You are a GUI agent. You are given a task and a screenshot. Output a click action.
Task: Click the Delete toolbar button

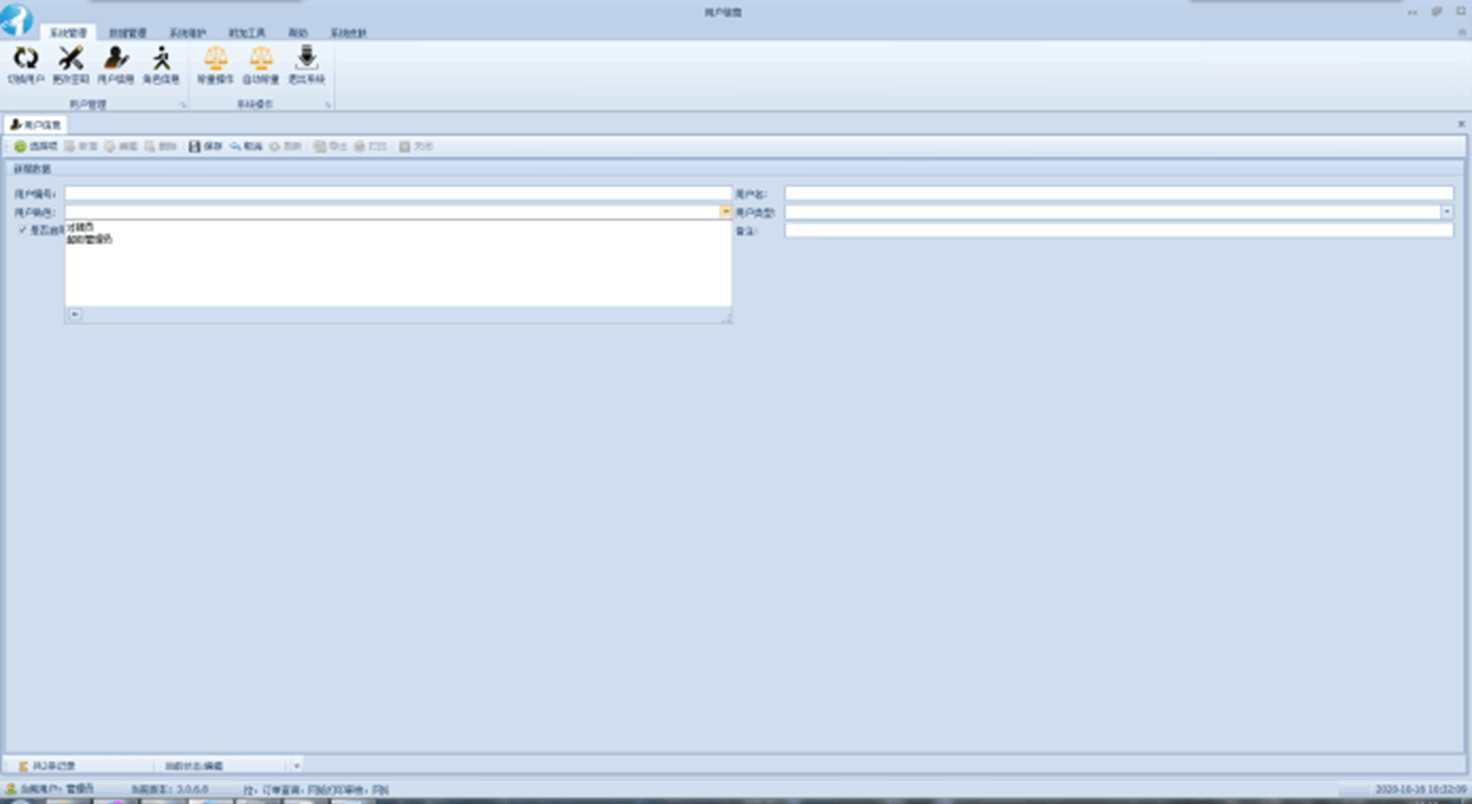(x=160, y=147)
